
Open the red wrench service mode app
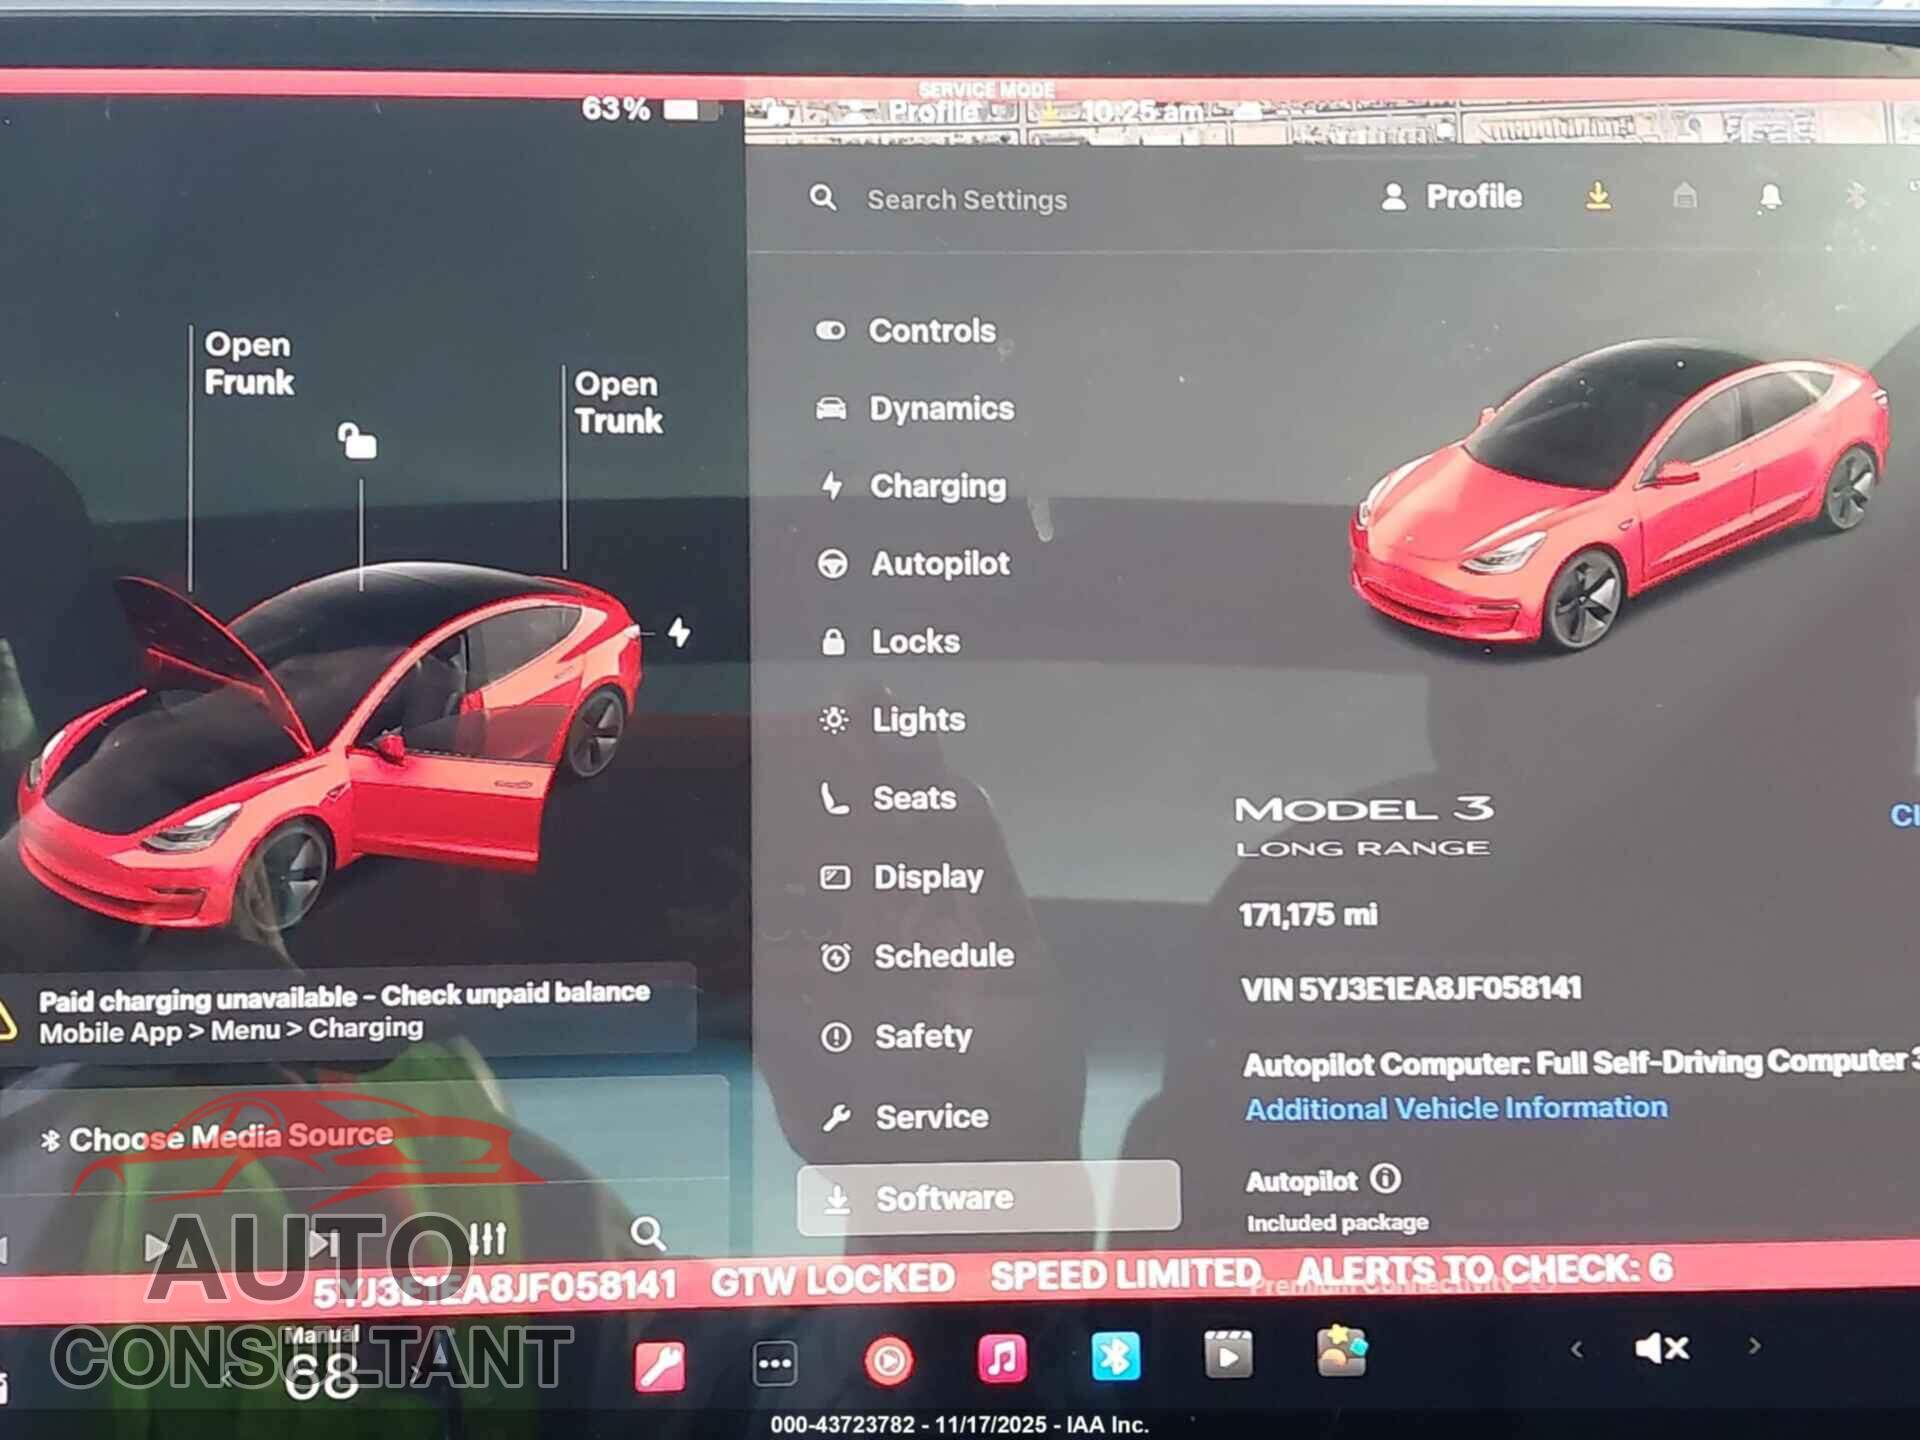click(660, 1366)
